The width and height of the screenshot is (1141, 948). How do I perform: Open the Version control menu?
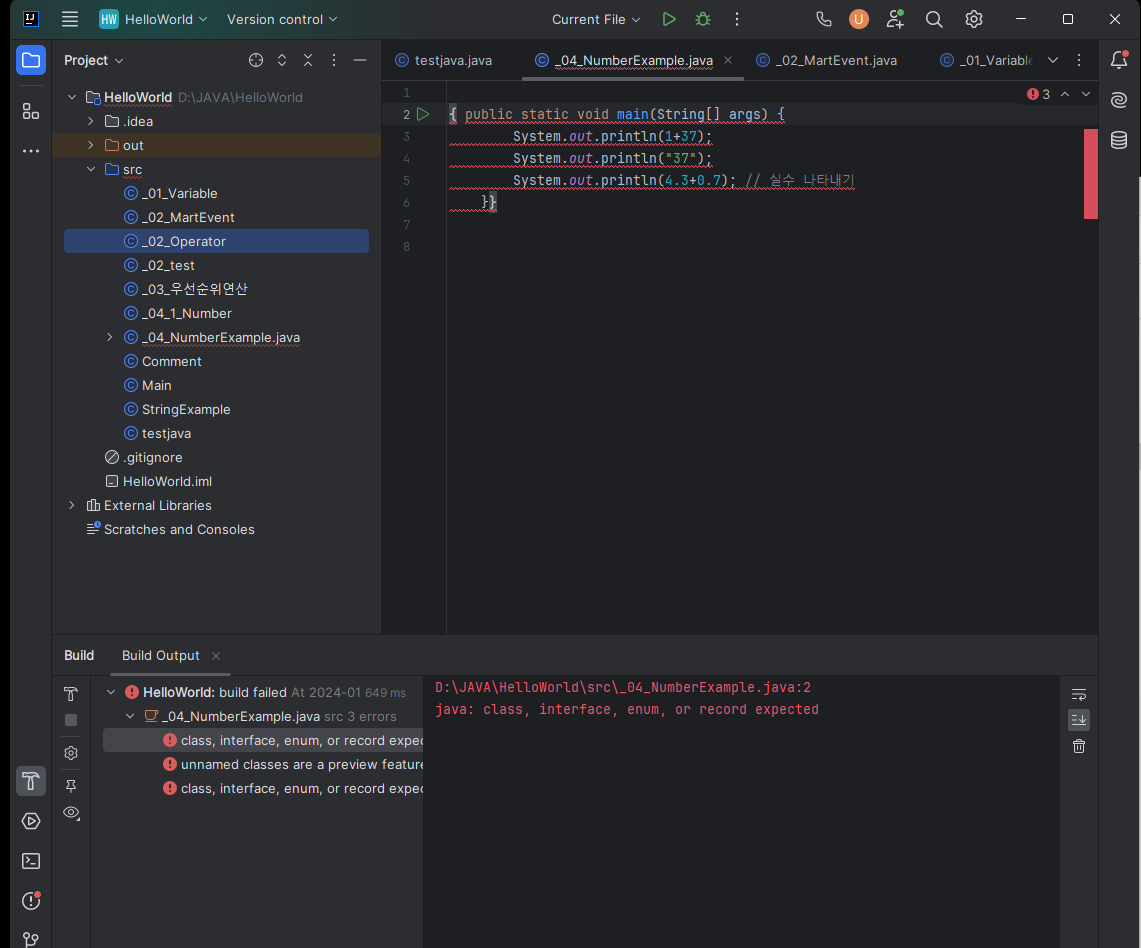point(282,19)
